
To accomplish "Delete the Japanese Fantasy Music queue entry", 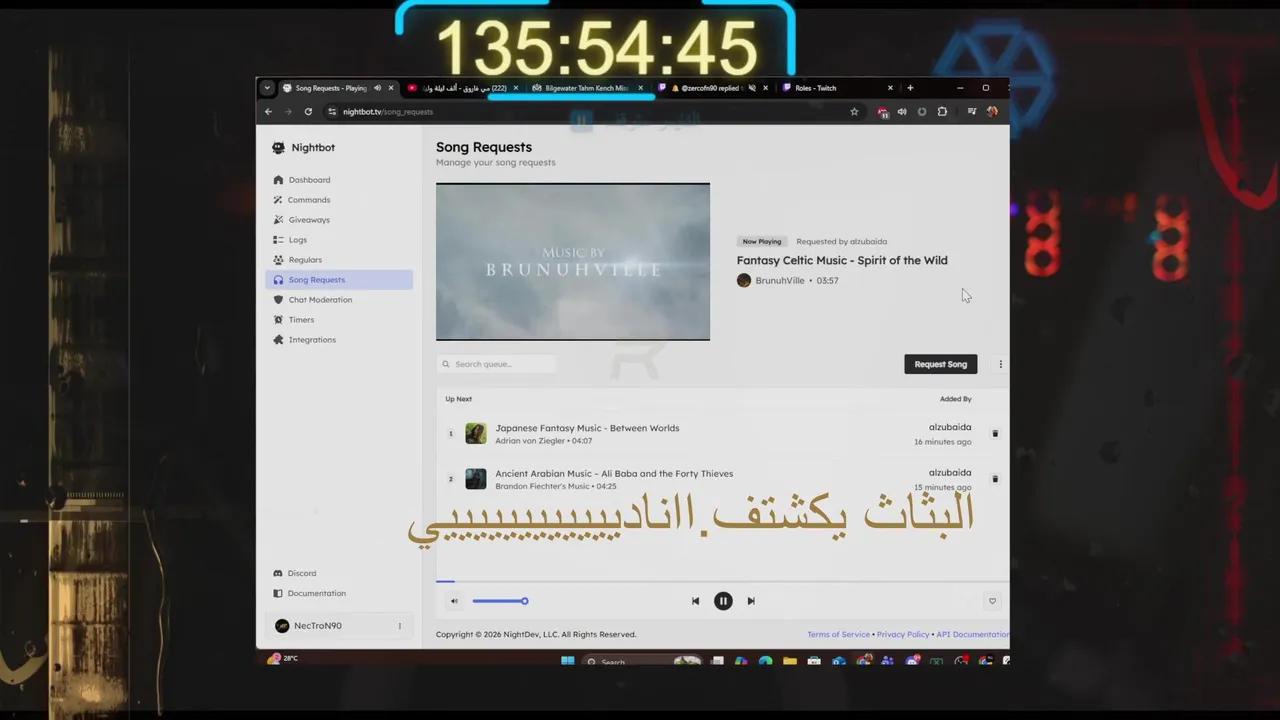I will pos(995,434).
